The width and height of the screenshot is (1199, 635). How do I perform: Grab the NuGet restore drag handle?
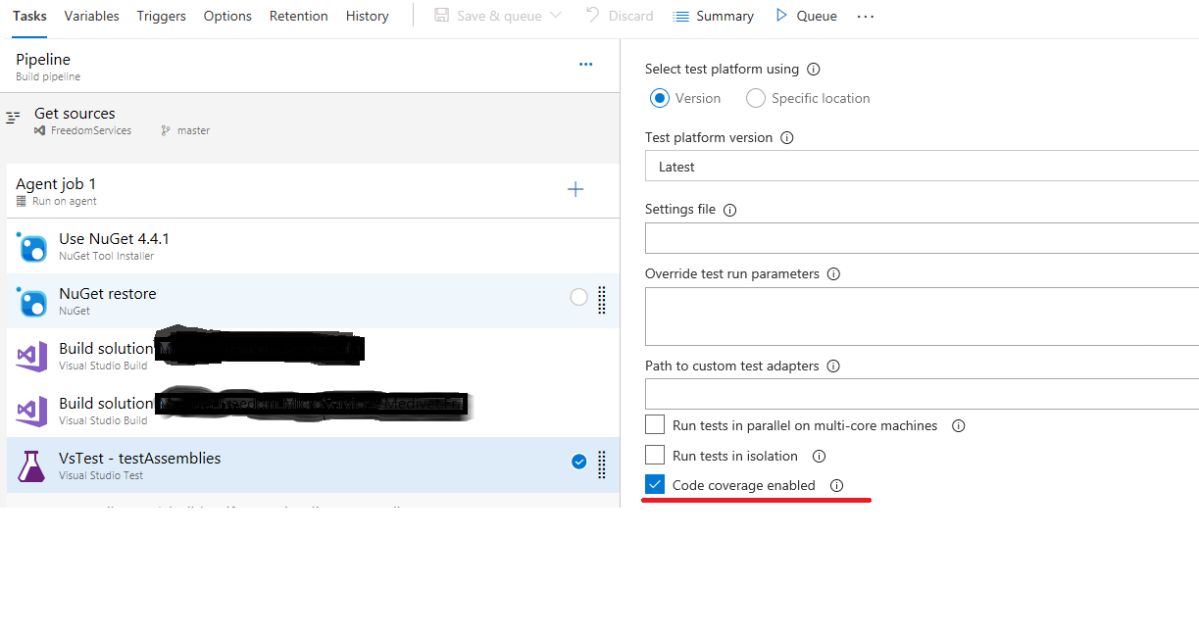pyautogui.click(x=602, y=300)
